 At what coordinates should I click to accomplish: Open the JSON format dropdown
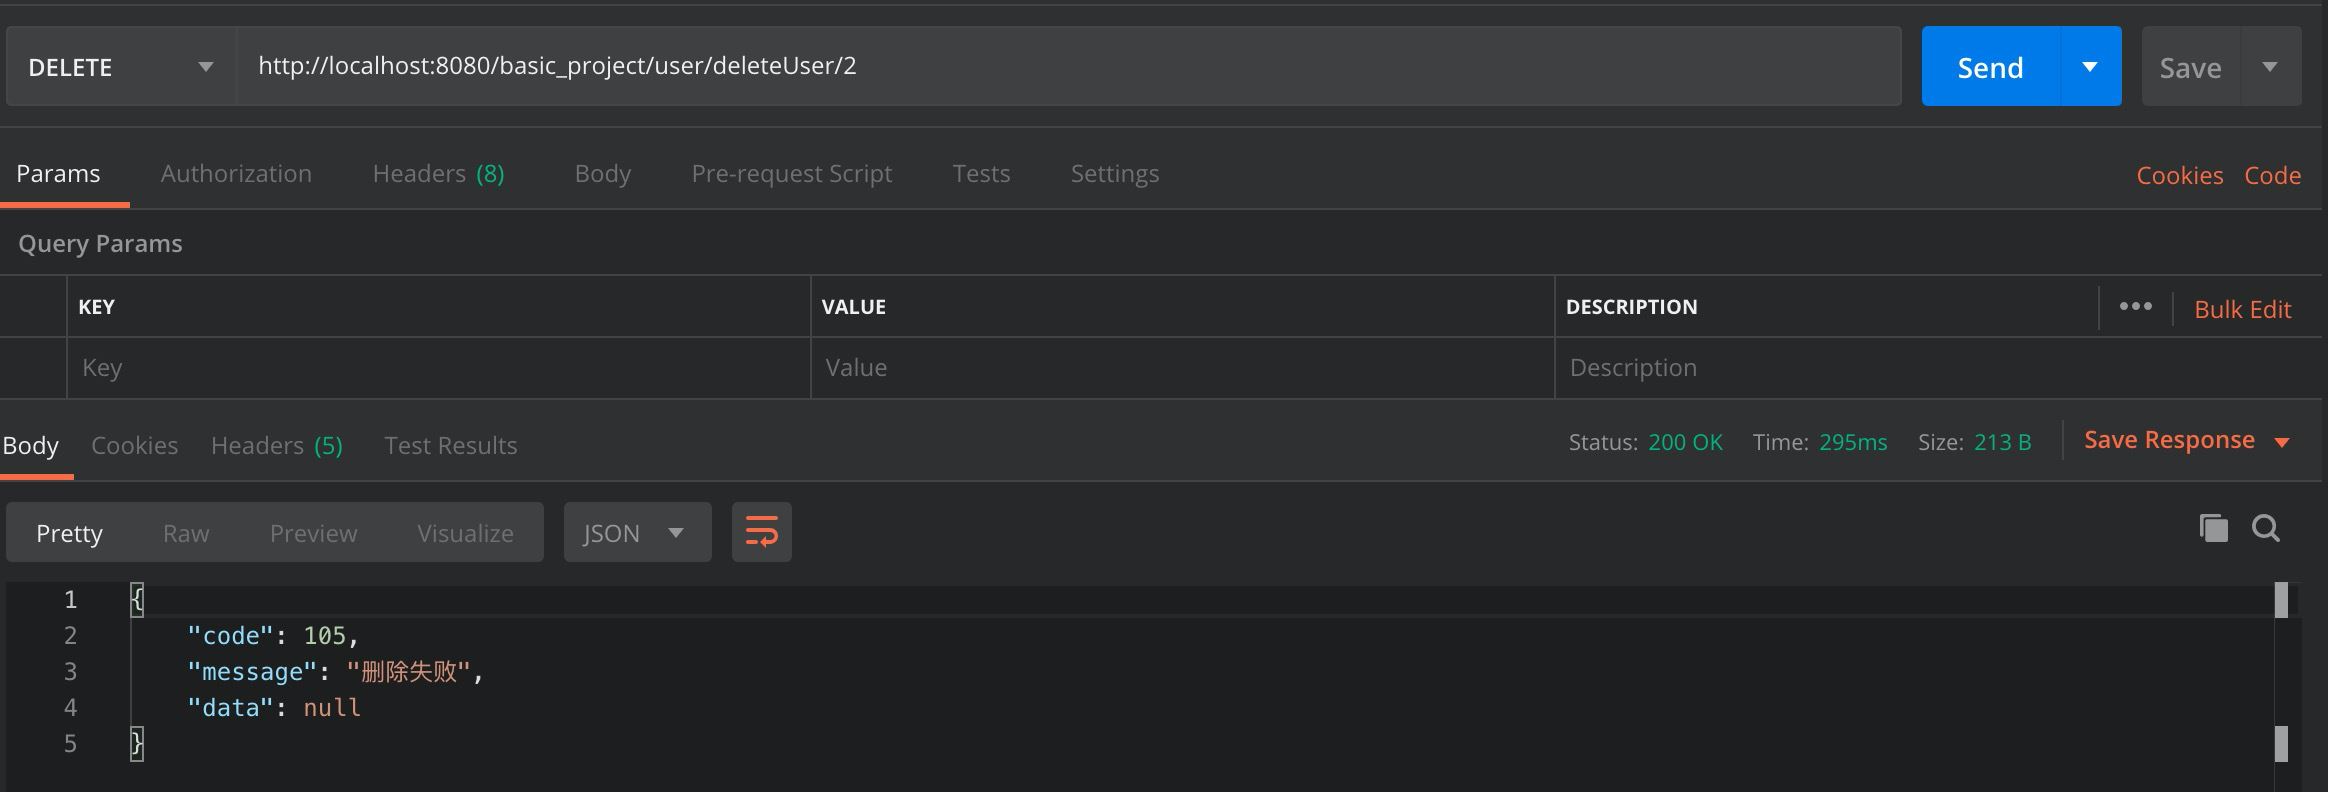[x=636, y=533]
